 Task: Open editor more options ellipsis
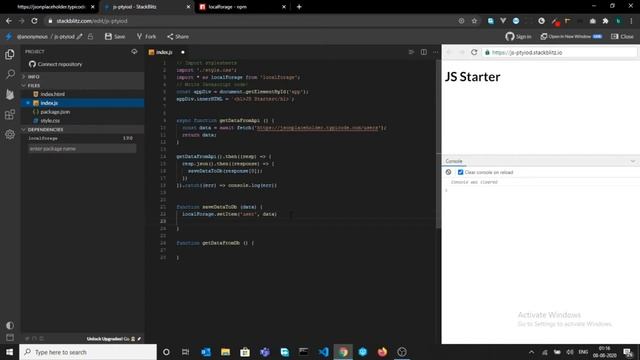(436, 52)
